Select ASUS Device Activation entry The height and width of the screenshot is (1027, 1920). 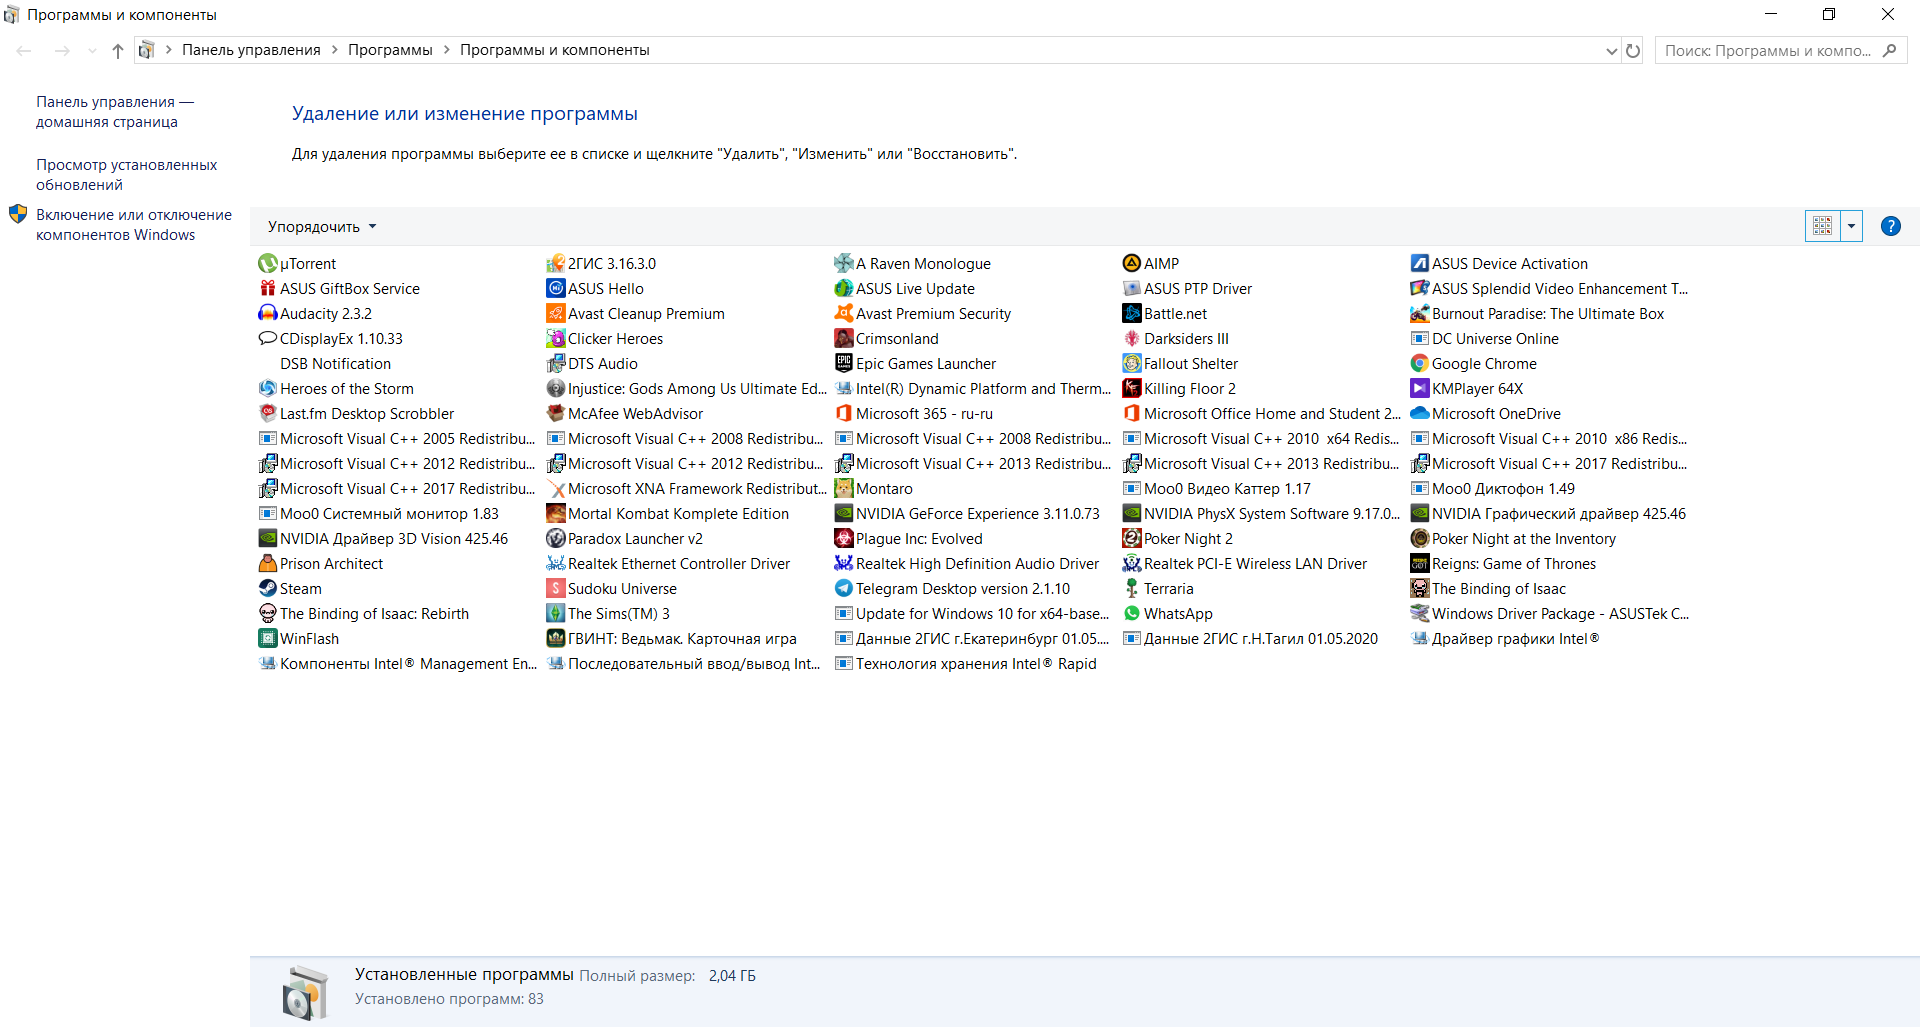(x=1499, y=264)
